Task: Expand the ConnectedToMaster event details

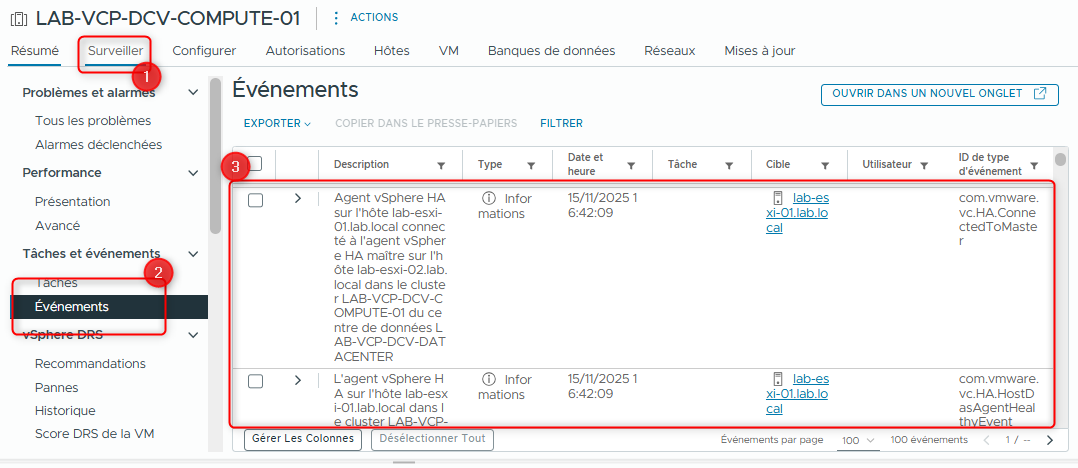Action: (x=298, y=199)
